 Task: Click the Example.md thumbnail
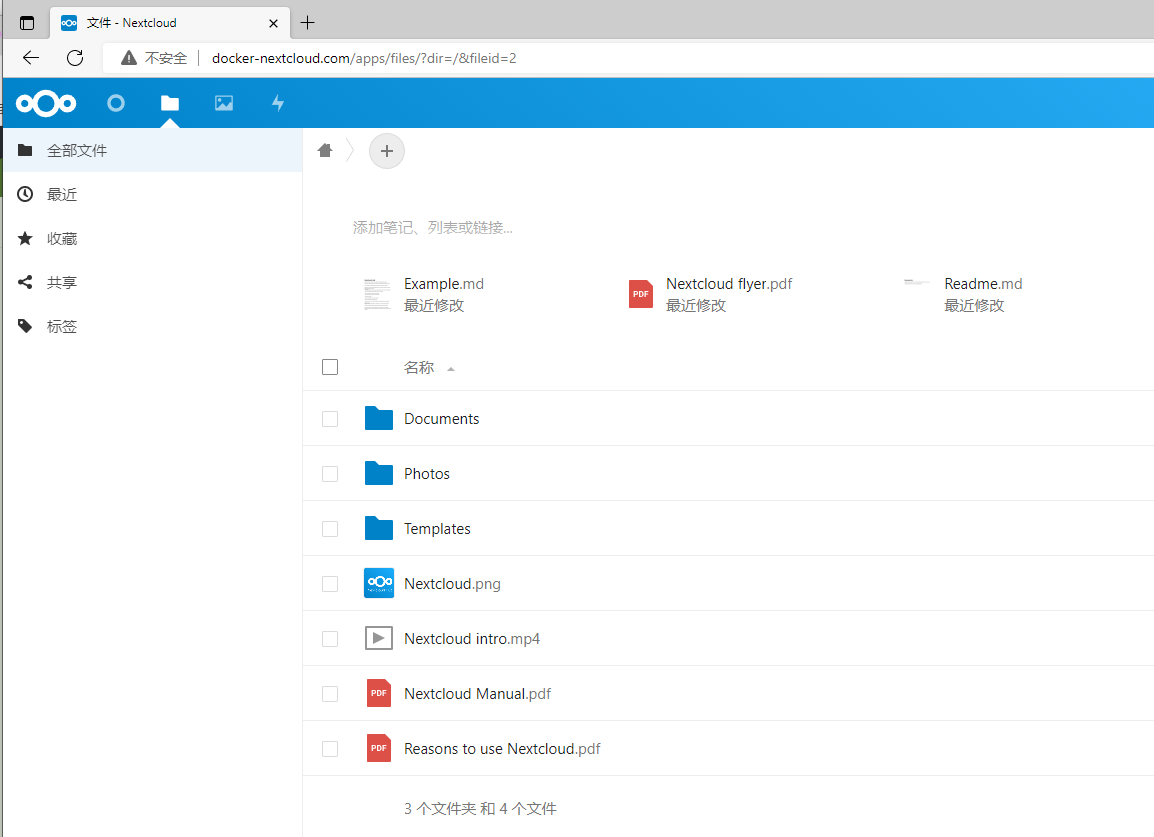[x=378, y=294]
